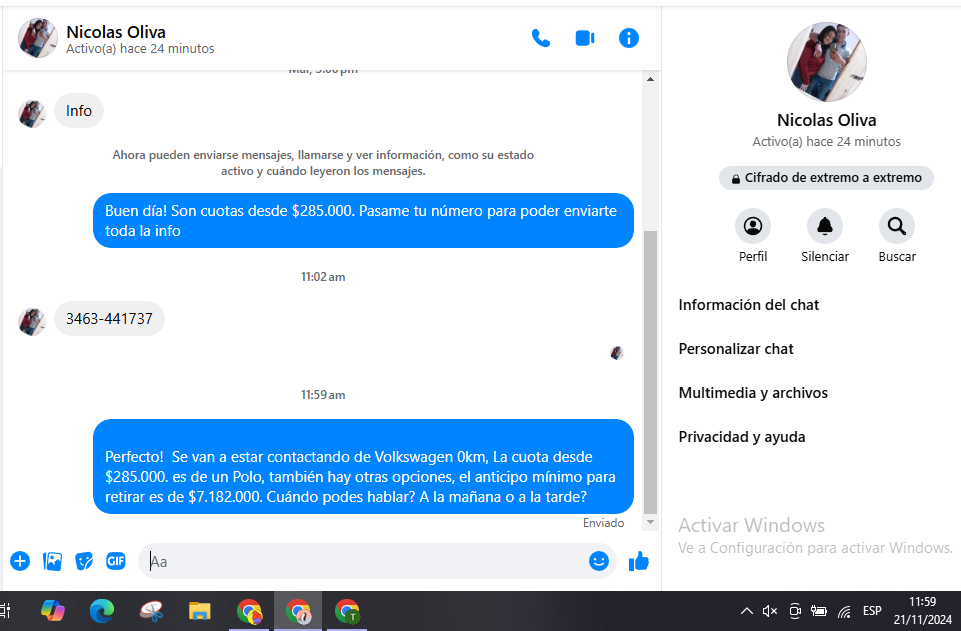Open the clock showing 11:59 21/11/2024
This screenshot has width=961, height=631.
[922, 611]
